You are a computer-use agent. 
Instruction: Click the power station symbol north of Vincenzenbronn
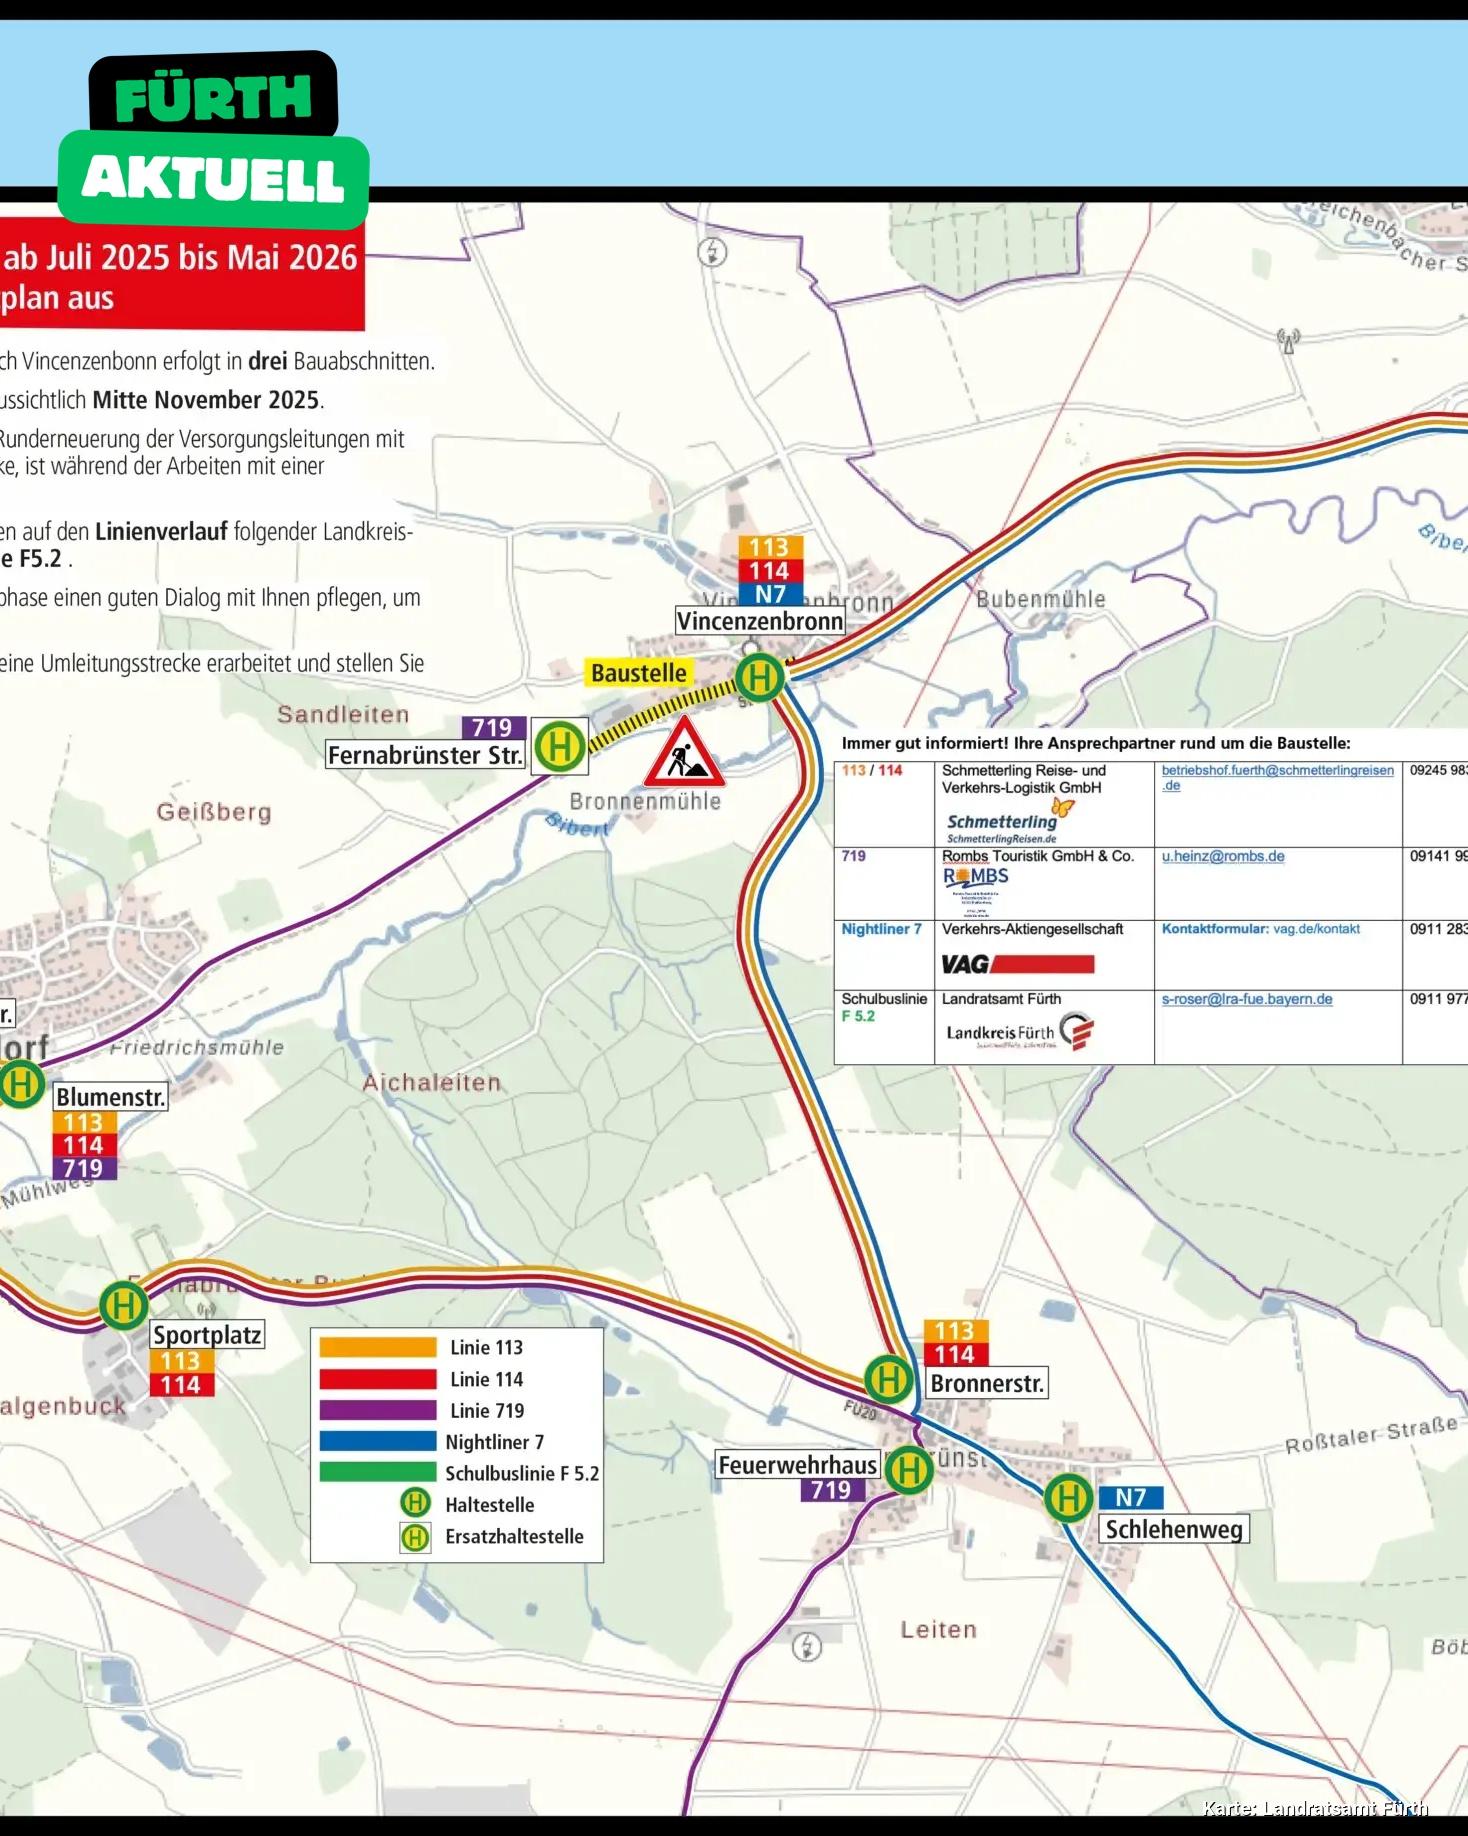click(x=712, y=251)
